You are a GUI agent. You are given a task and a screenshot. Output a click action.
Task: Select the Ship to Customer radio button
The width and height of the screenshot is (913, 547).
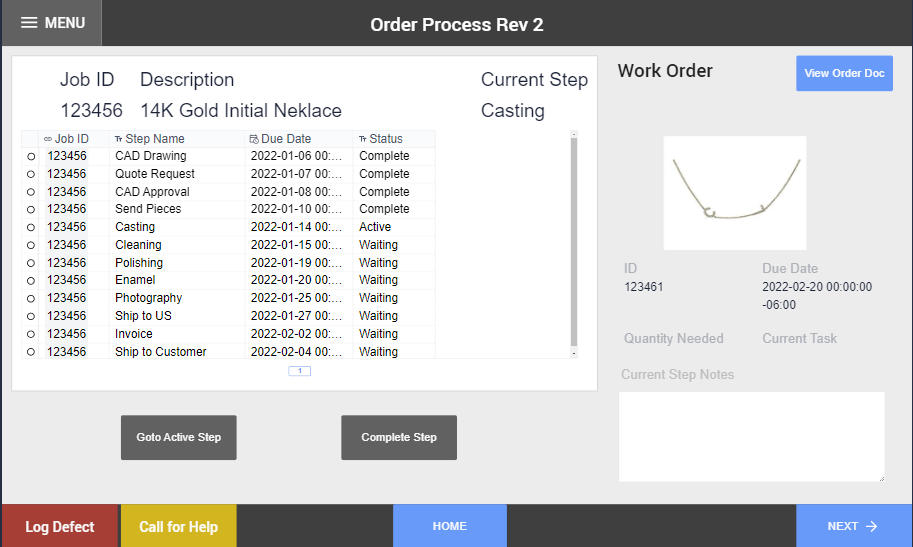coord(30,352)
